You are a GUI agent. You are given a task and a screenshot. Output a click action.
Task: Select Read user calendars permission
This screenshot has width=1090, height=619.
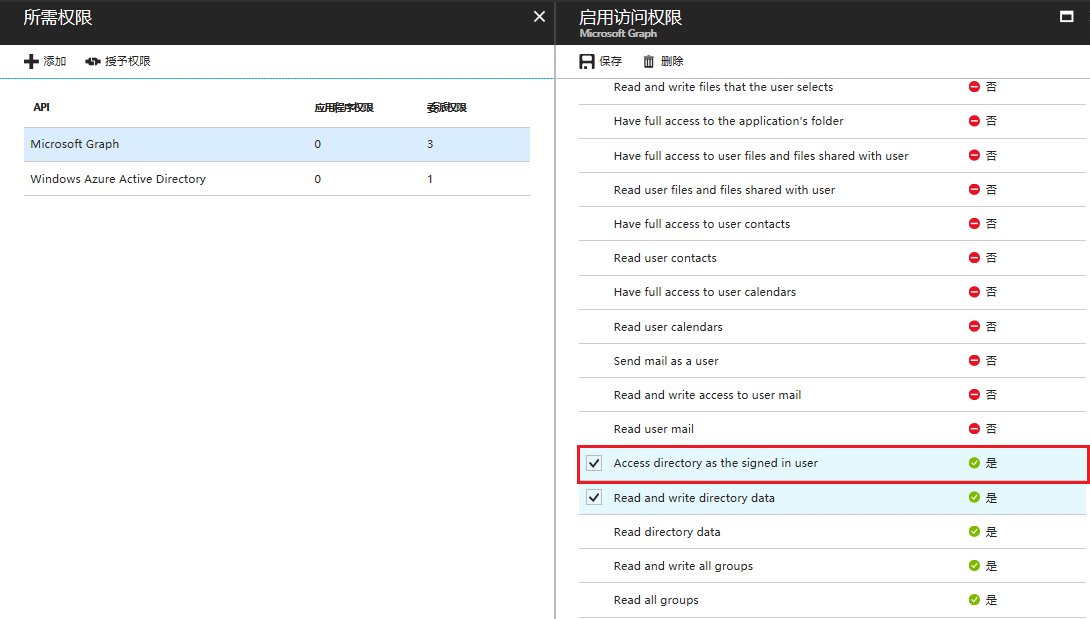pyautogui.click(x=668, y=327)
